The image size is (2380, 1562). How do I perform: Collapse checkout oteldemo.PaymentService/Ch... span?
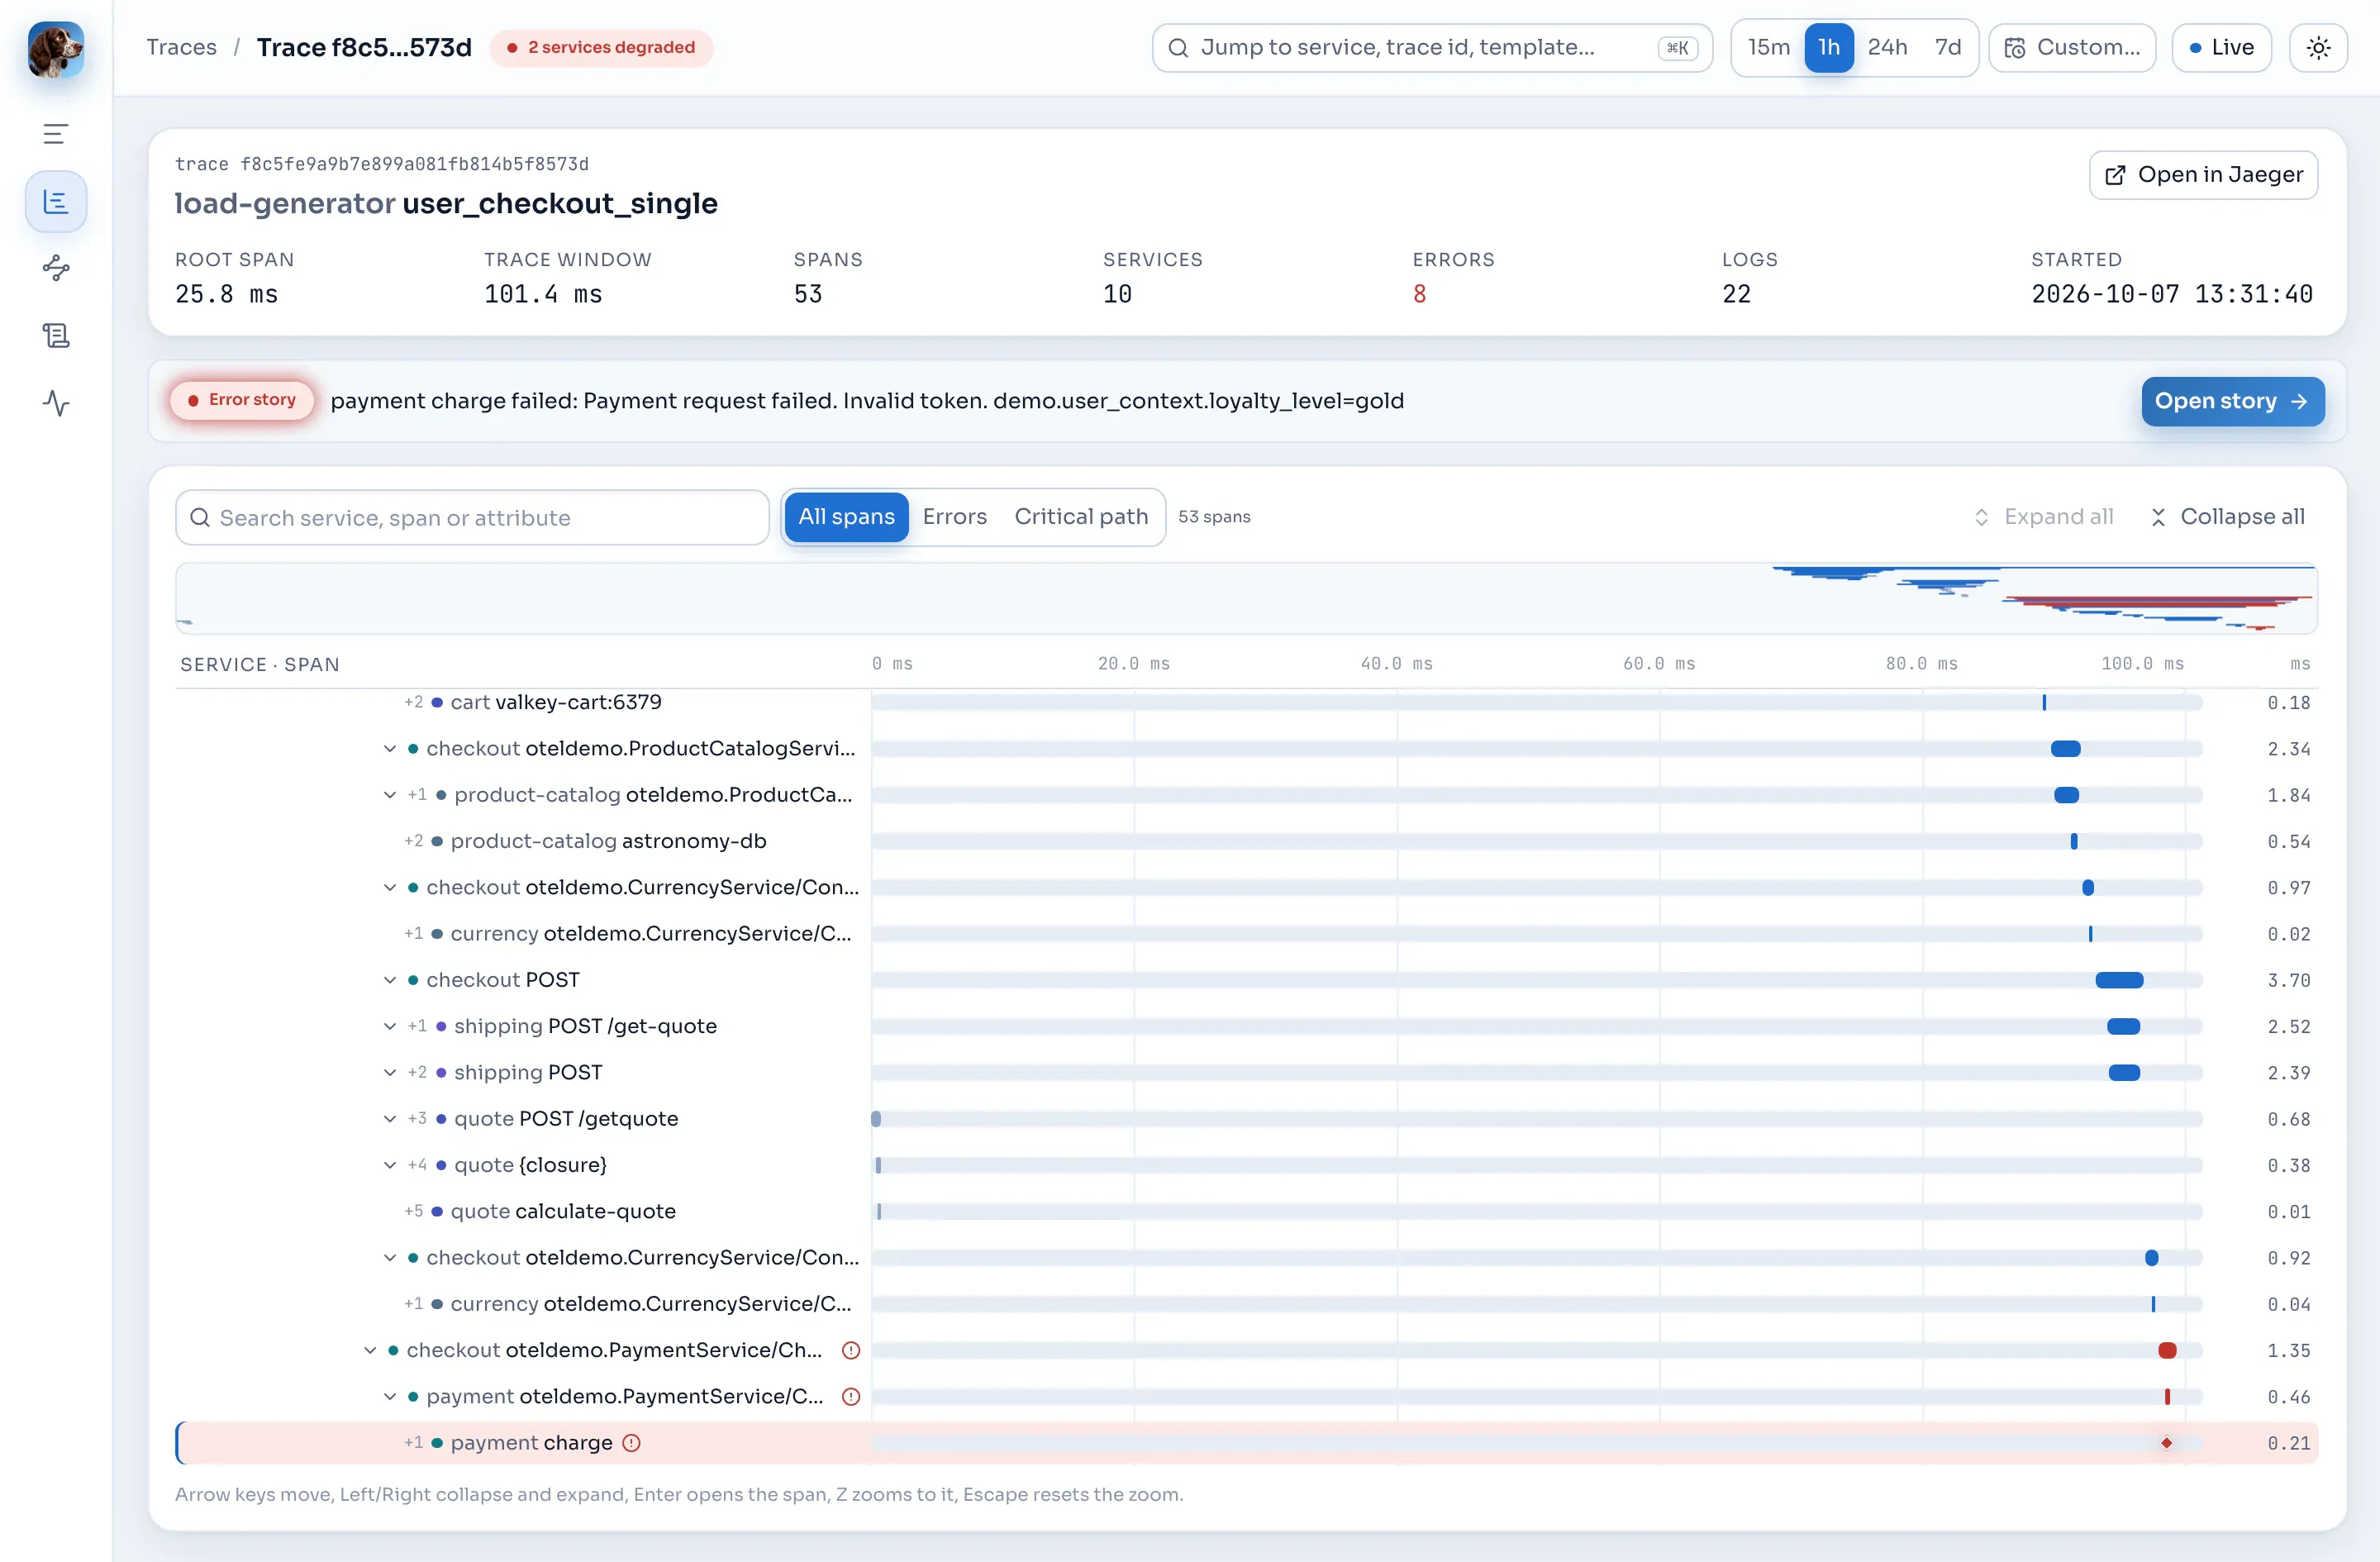[x=370, y=1350]
